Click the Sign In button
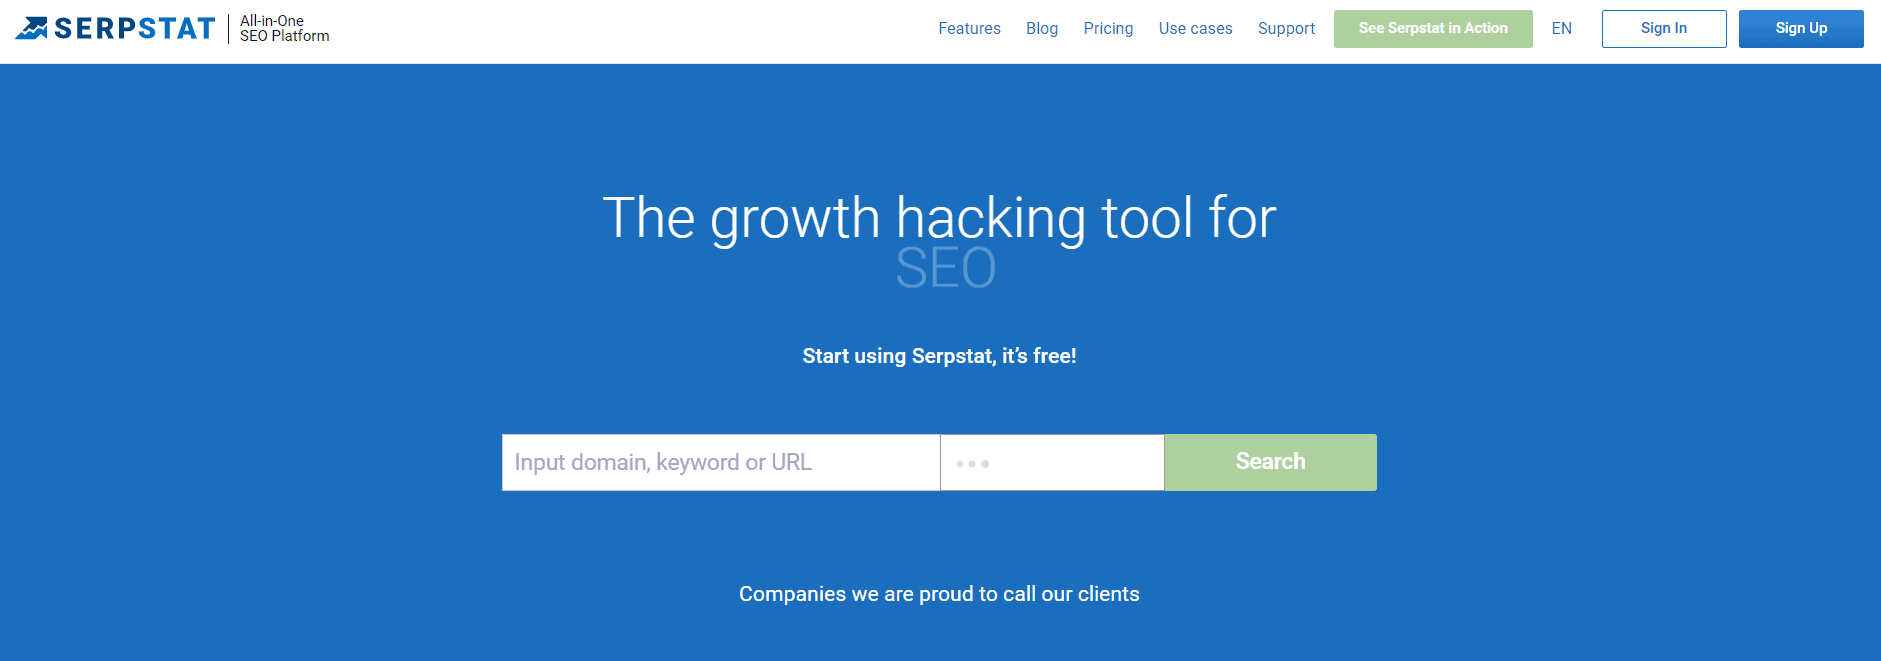This screenshot has height=661, width=1881. pos(1663,29)
